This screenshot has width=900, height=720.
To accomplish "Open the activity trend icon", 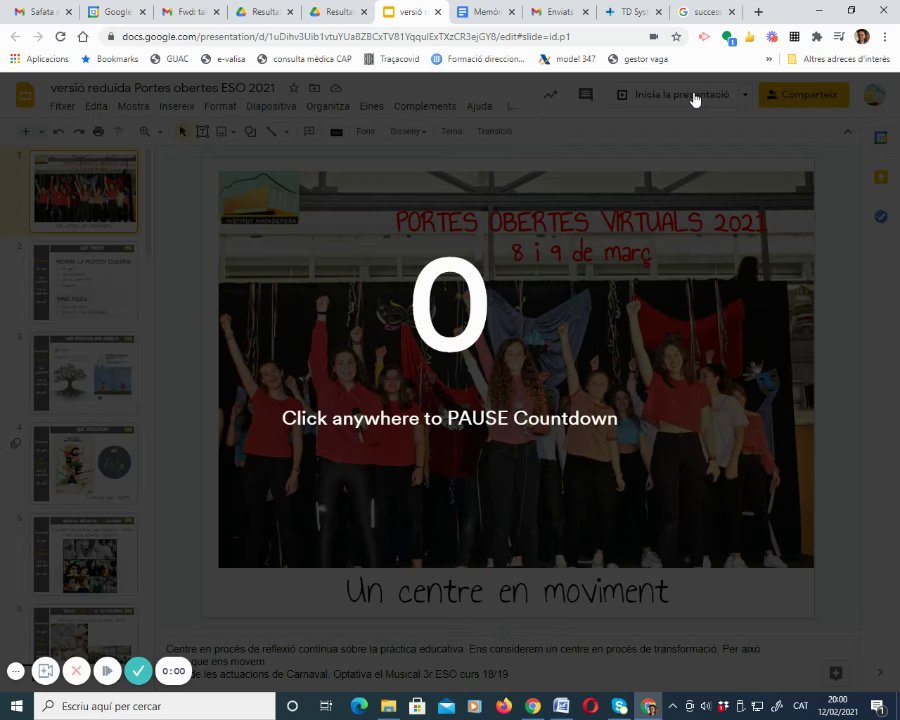I will point(550,95).
